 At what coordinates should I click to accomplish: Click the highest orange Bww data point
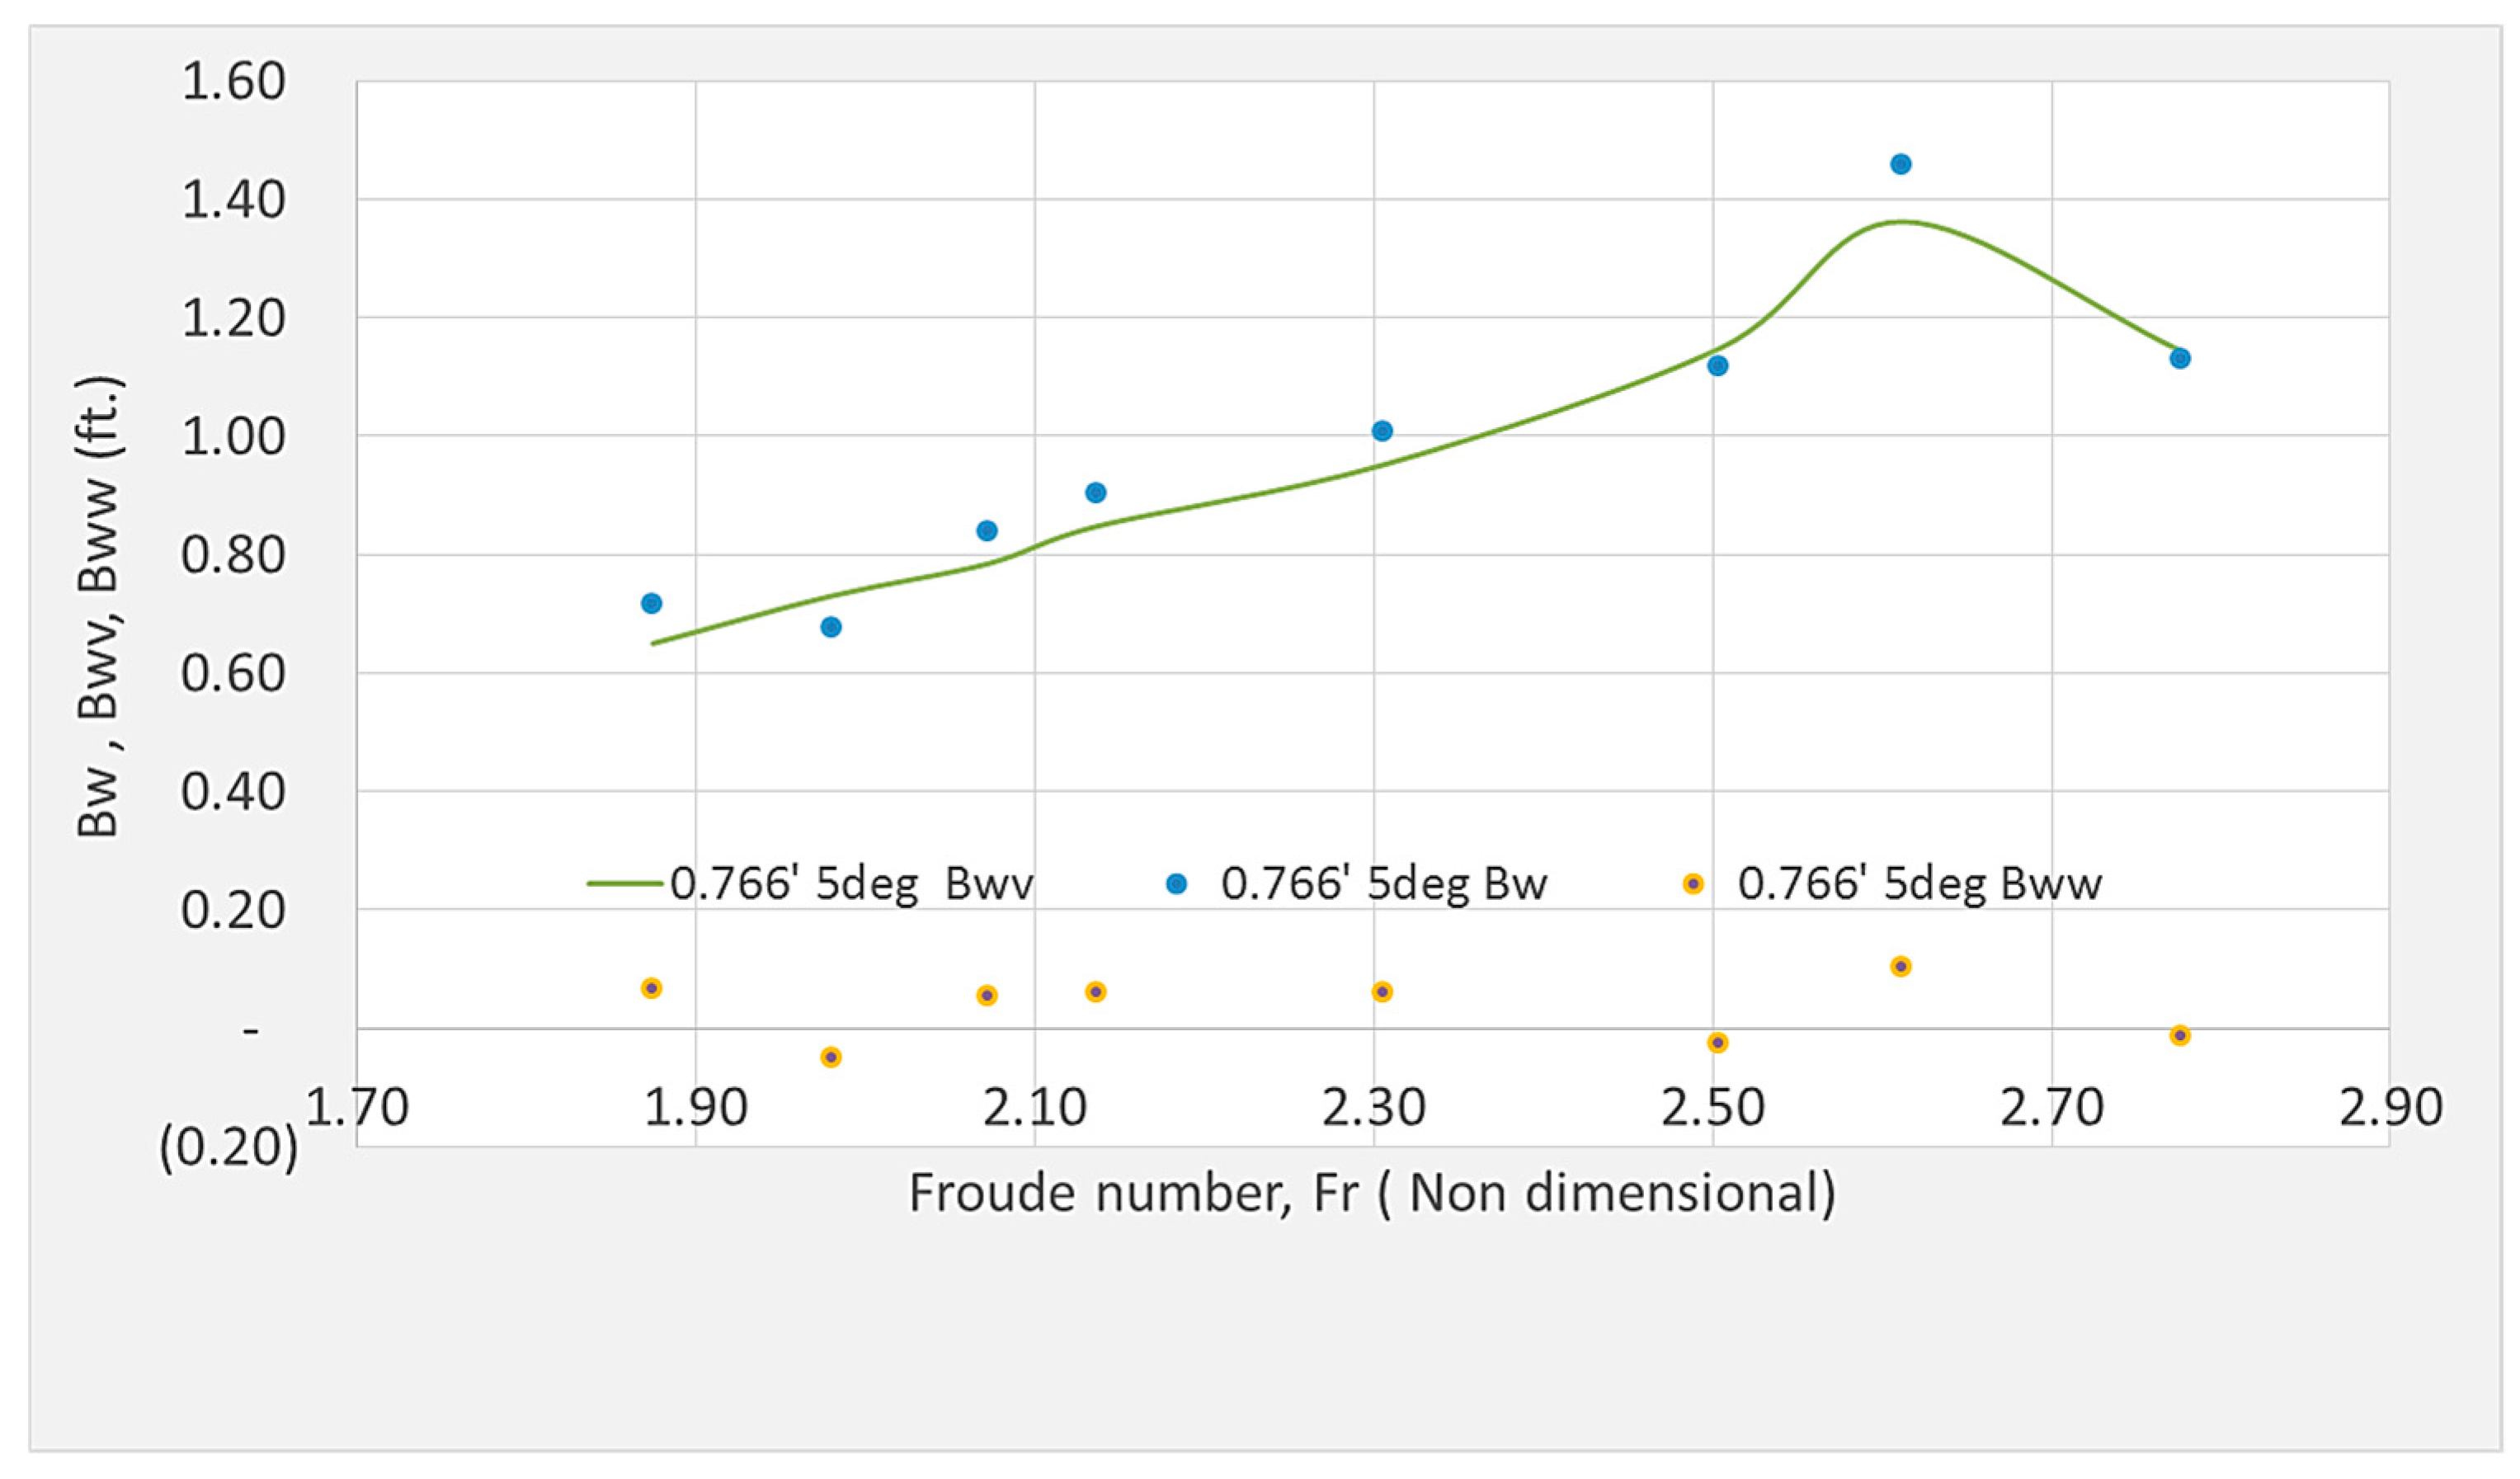click(1901, 966)
